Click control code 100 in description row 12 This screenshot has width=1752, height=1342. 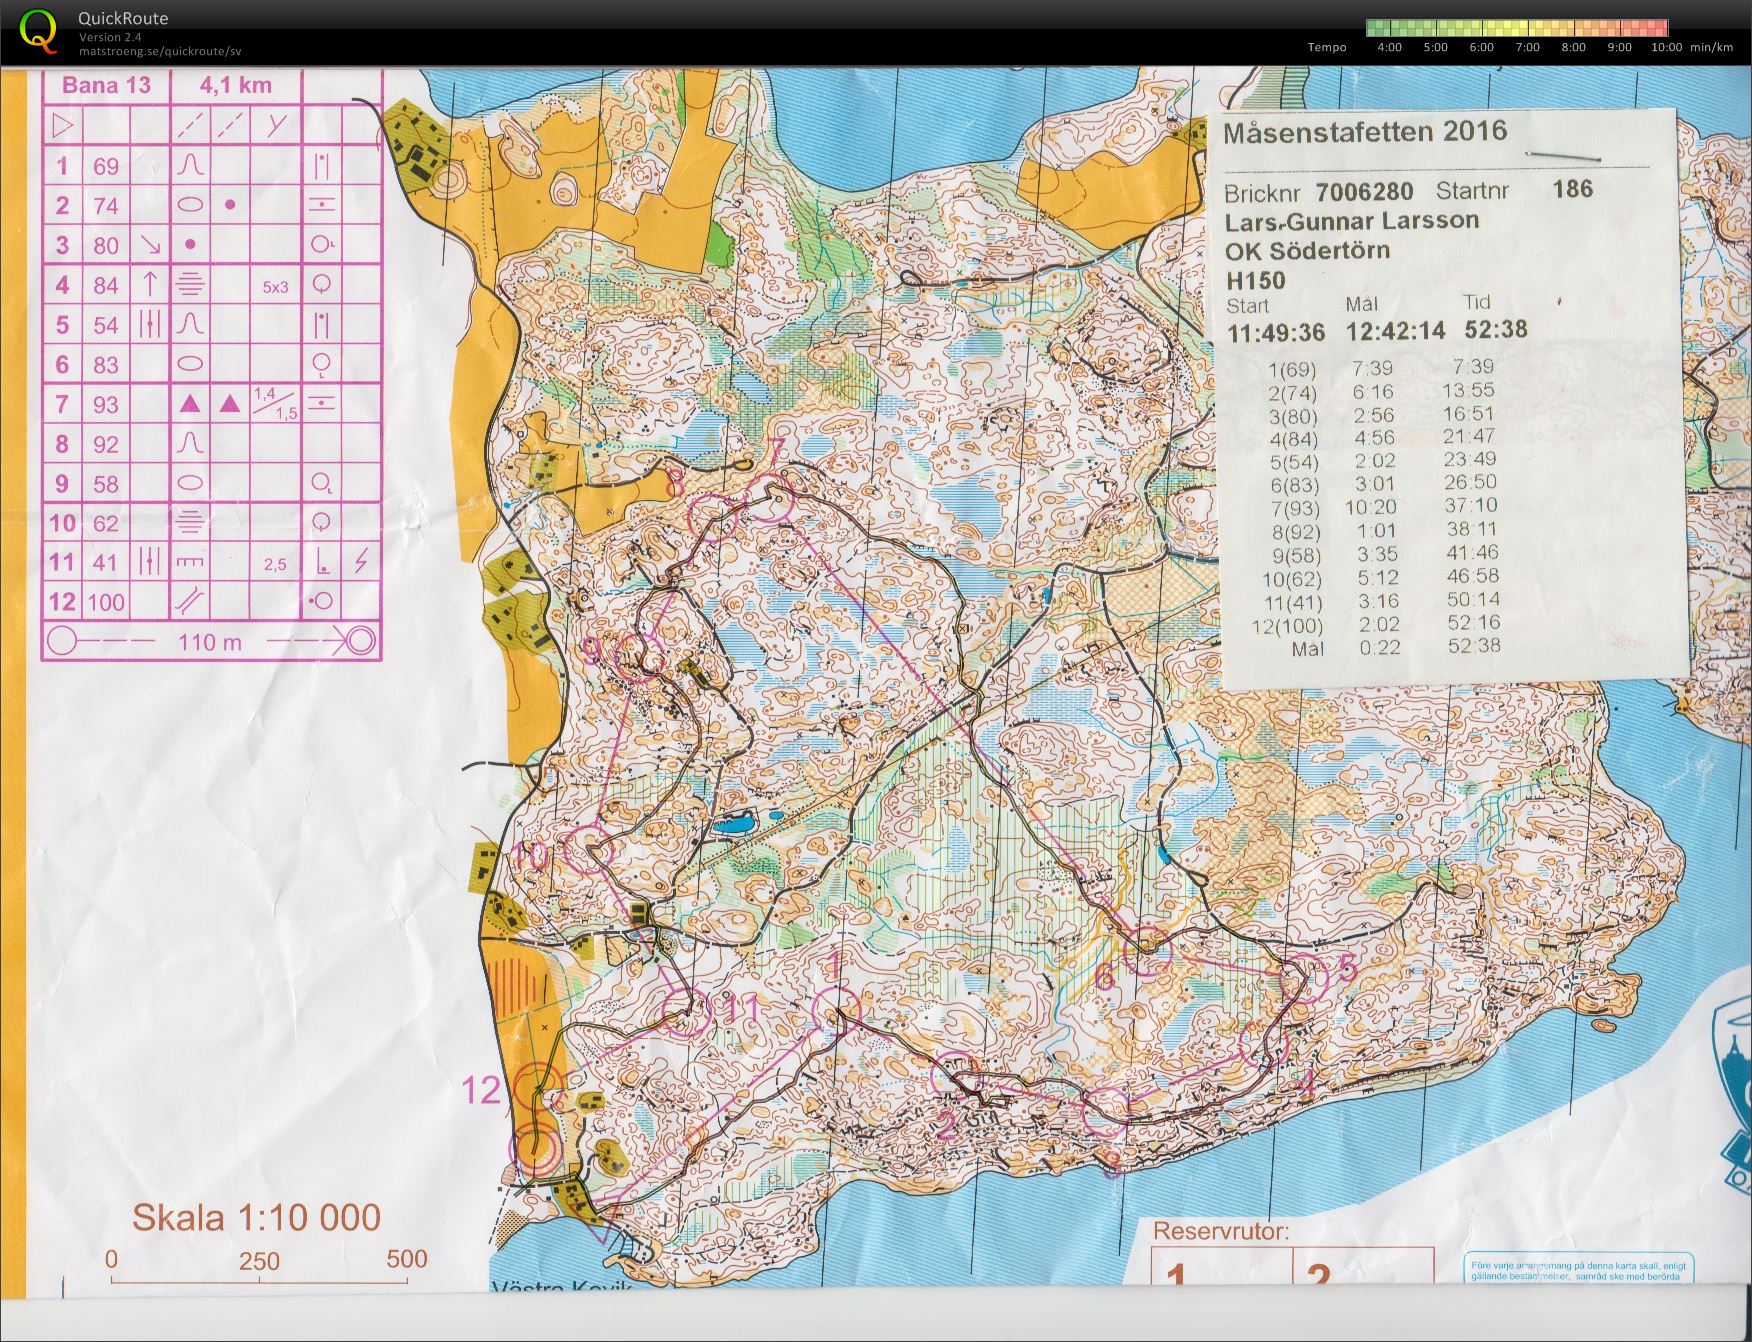click(x=106, y=602)
